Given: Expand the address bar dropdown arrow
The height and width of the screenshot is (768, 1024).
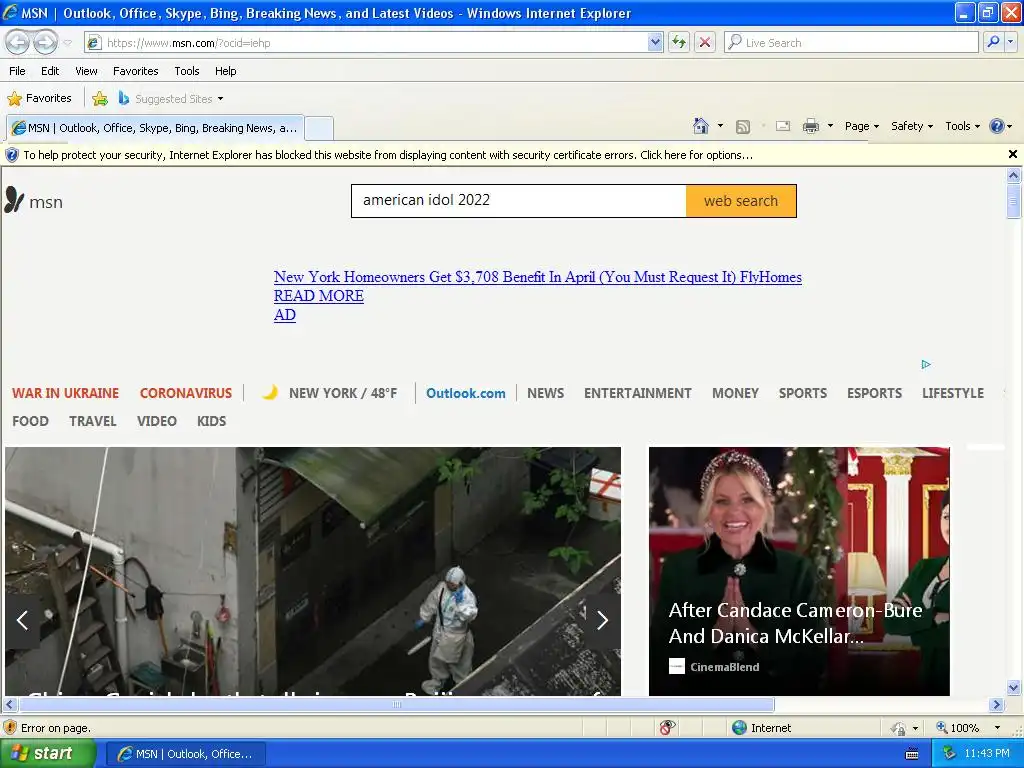Looking at the screenshot, I should (x=655, y=42).
